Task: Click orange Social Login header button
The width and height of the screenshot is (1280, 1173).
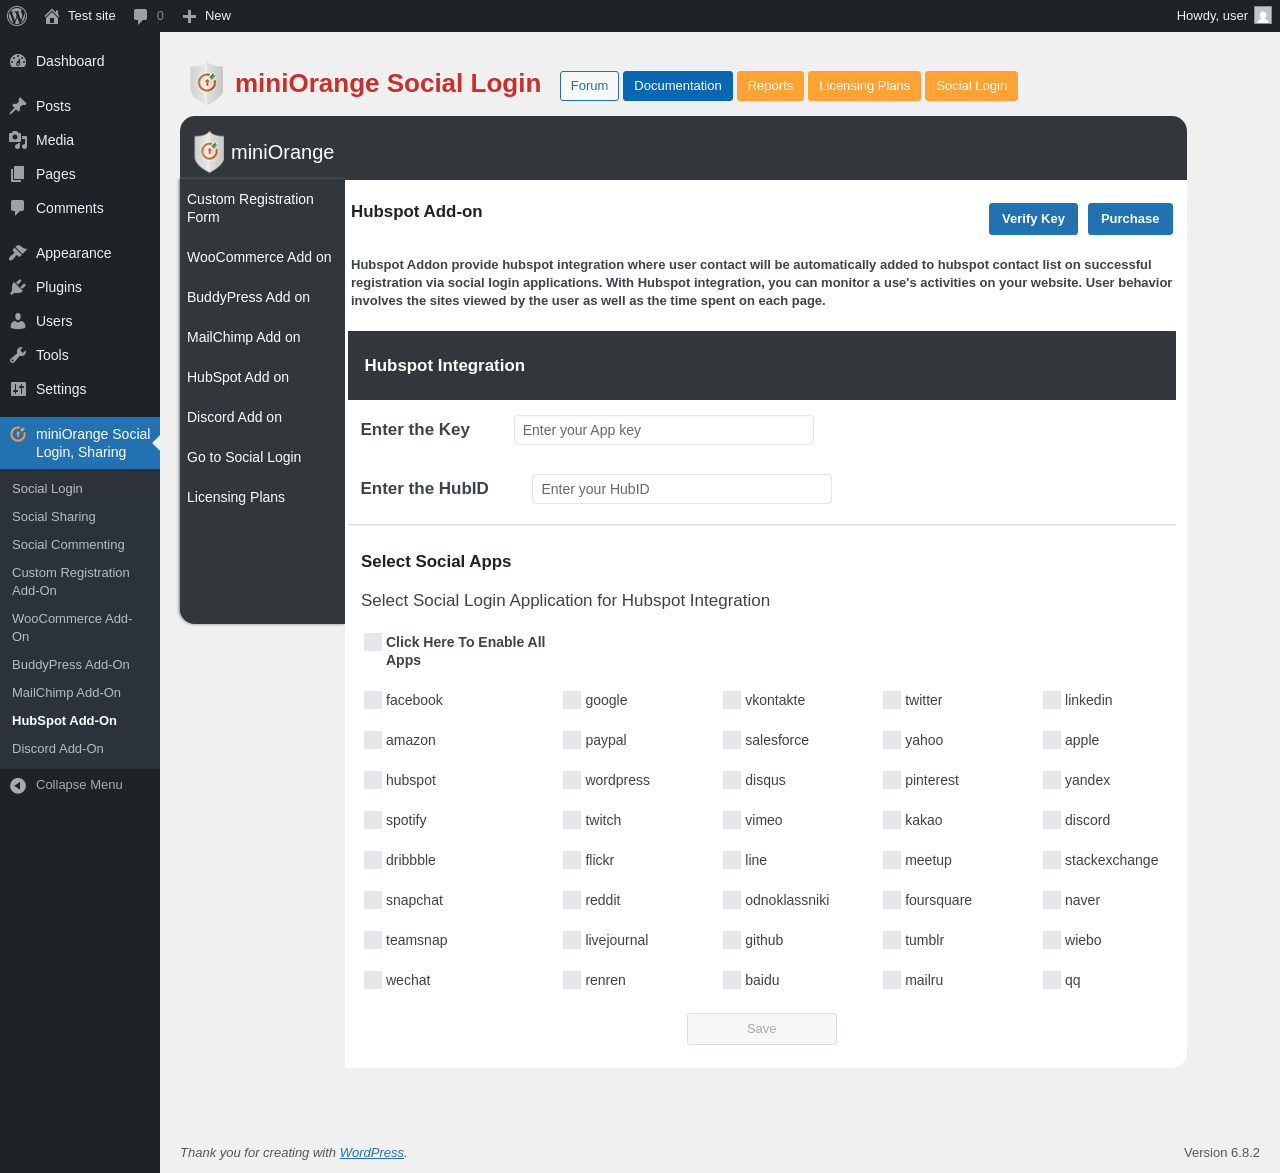Action: (971, 86)
